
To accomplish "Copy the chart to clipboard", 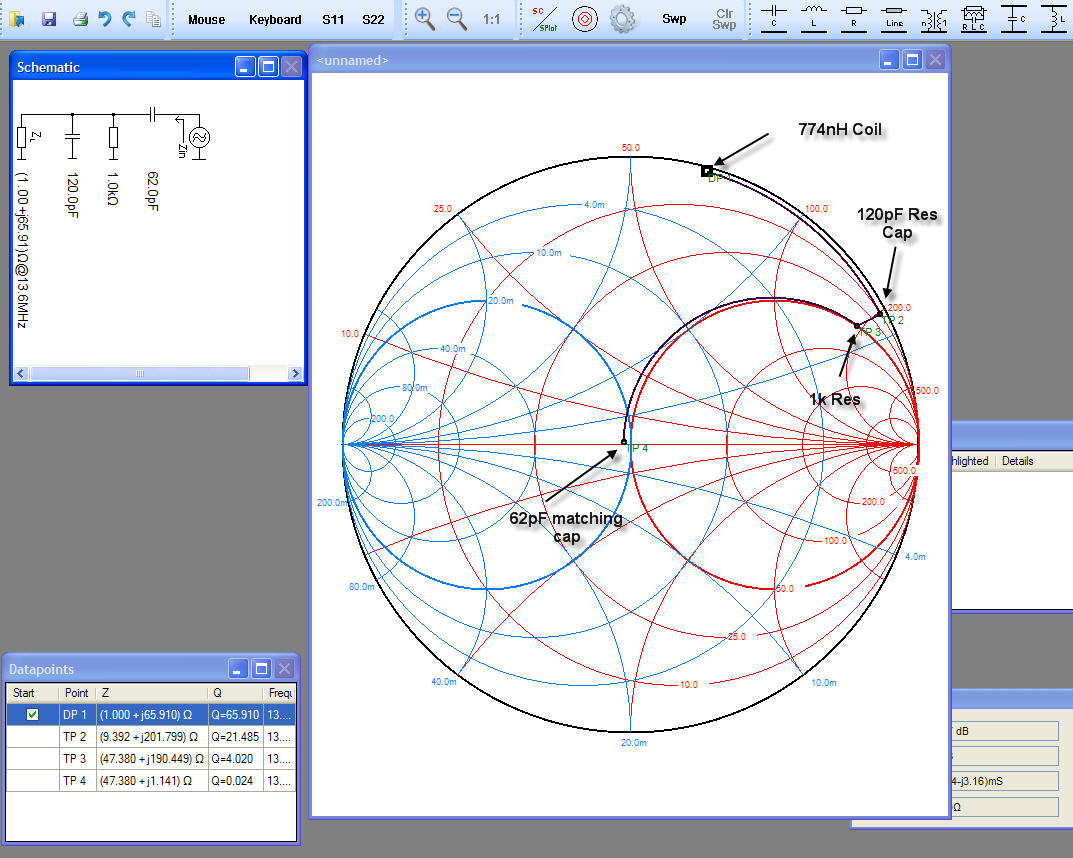I will coord(153,19).
